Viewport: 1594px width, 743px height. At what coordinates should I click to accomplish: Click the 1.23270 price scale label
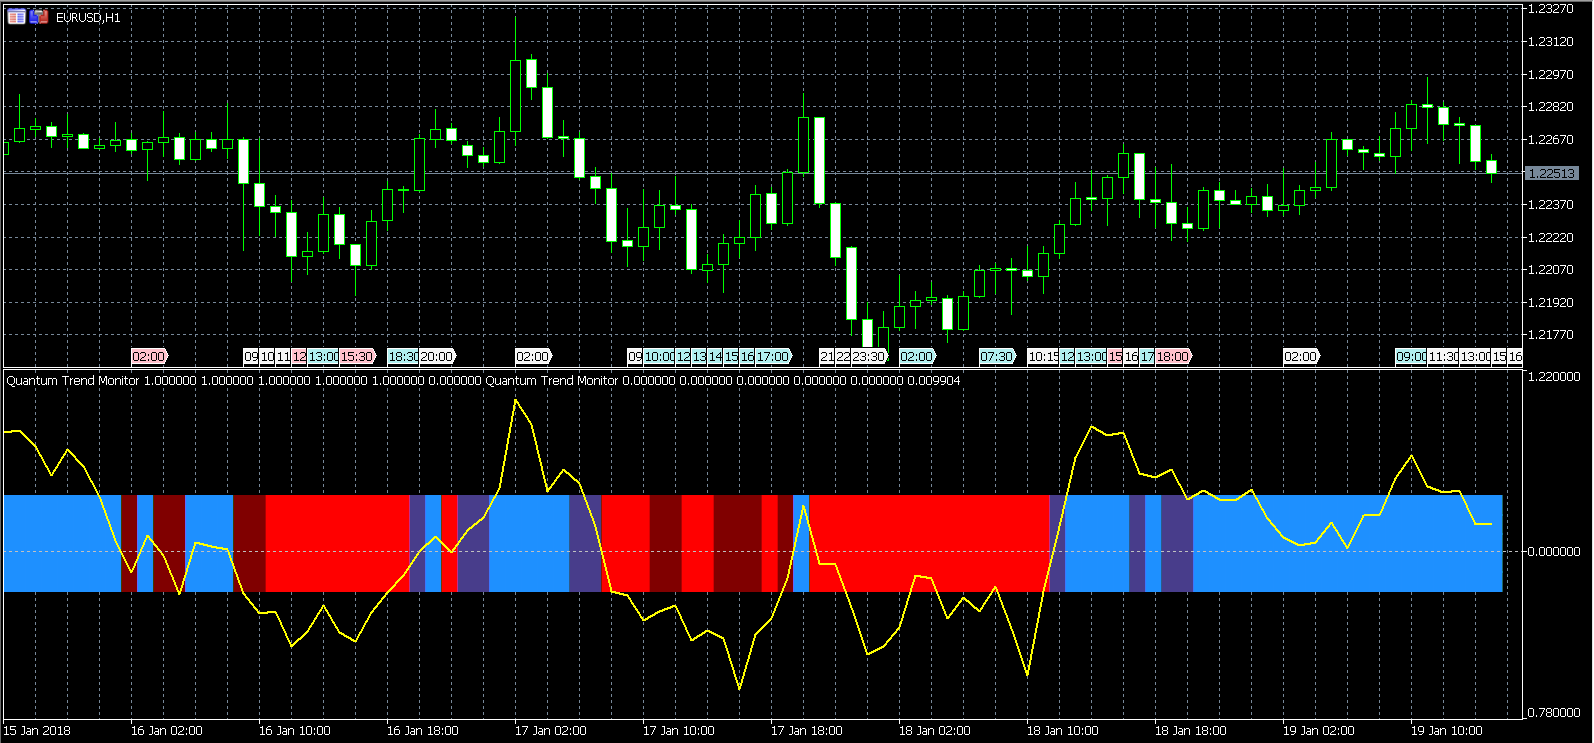point(1551,9)
